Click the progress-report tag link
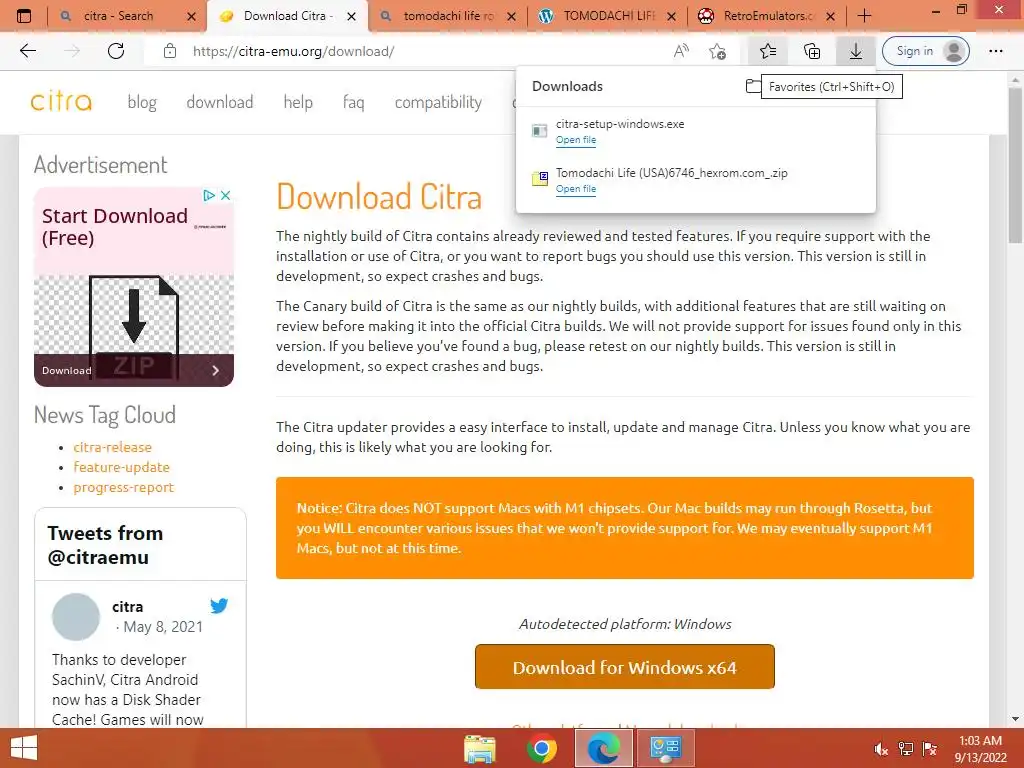This screenshot has height=768, width=1024. point(123,487)
